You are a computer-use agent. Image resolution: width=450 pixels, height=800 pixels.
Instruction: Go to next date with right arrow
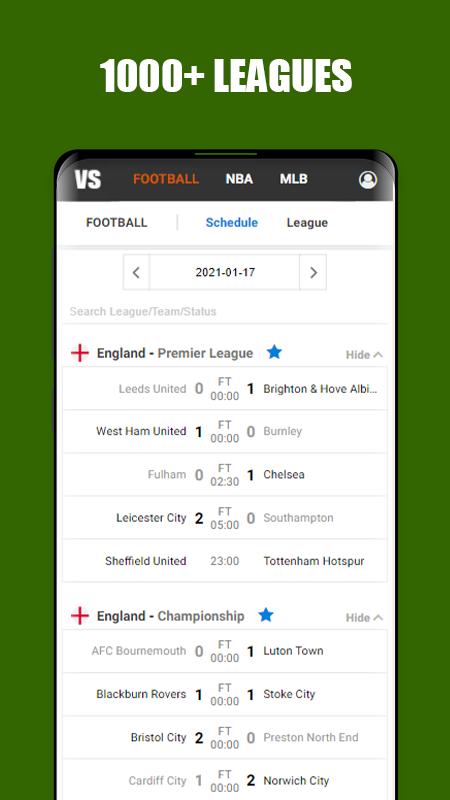tap(313, 272)
